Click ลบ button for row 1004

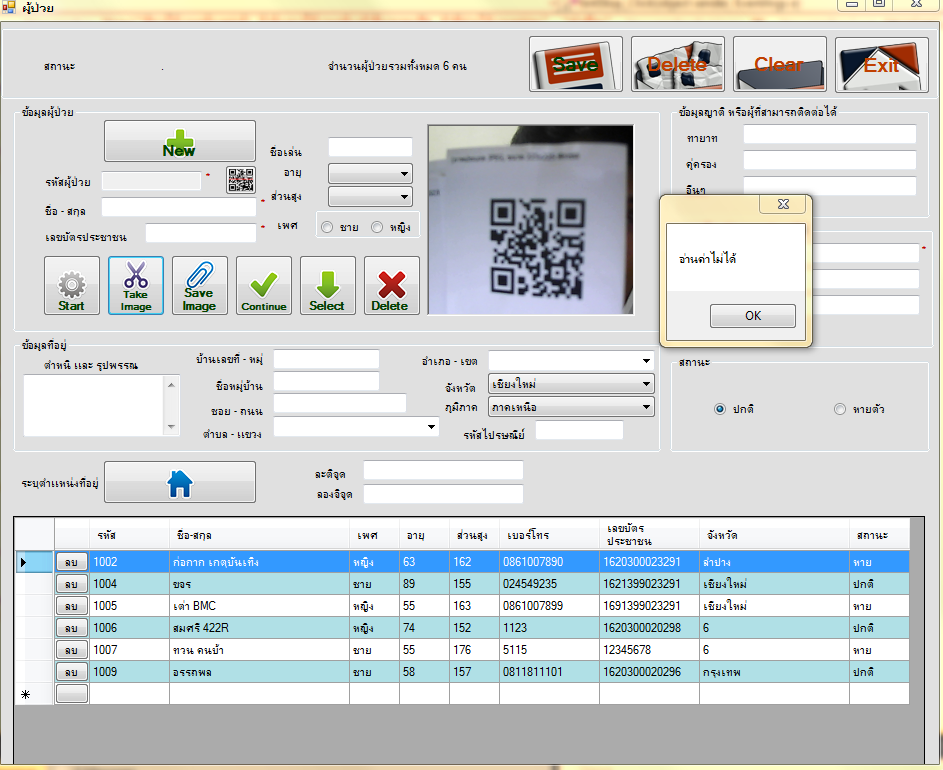(x=72, y=584)
